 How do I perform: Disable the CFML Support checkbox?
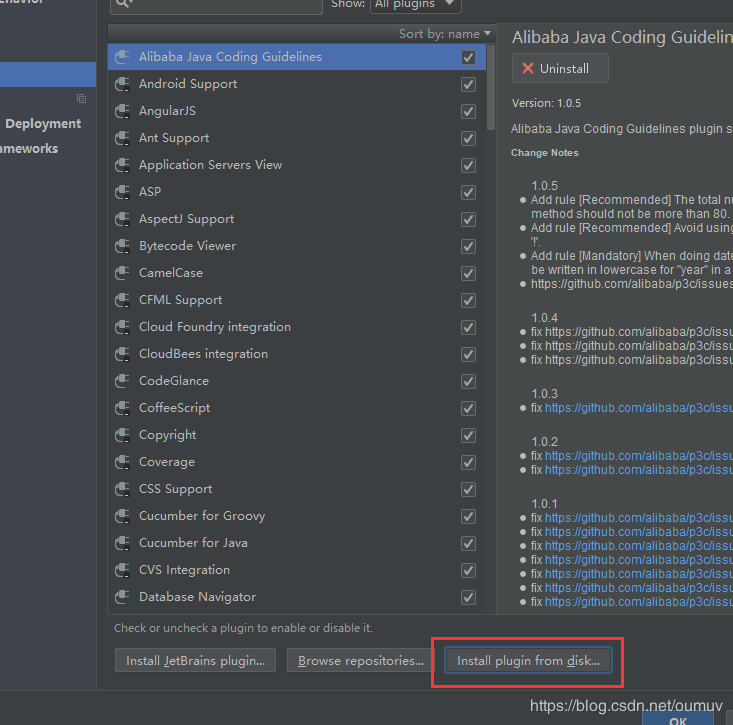pyautogui.click(x=468, y=301)
